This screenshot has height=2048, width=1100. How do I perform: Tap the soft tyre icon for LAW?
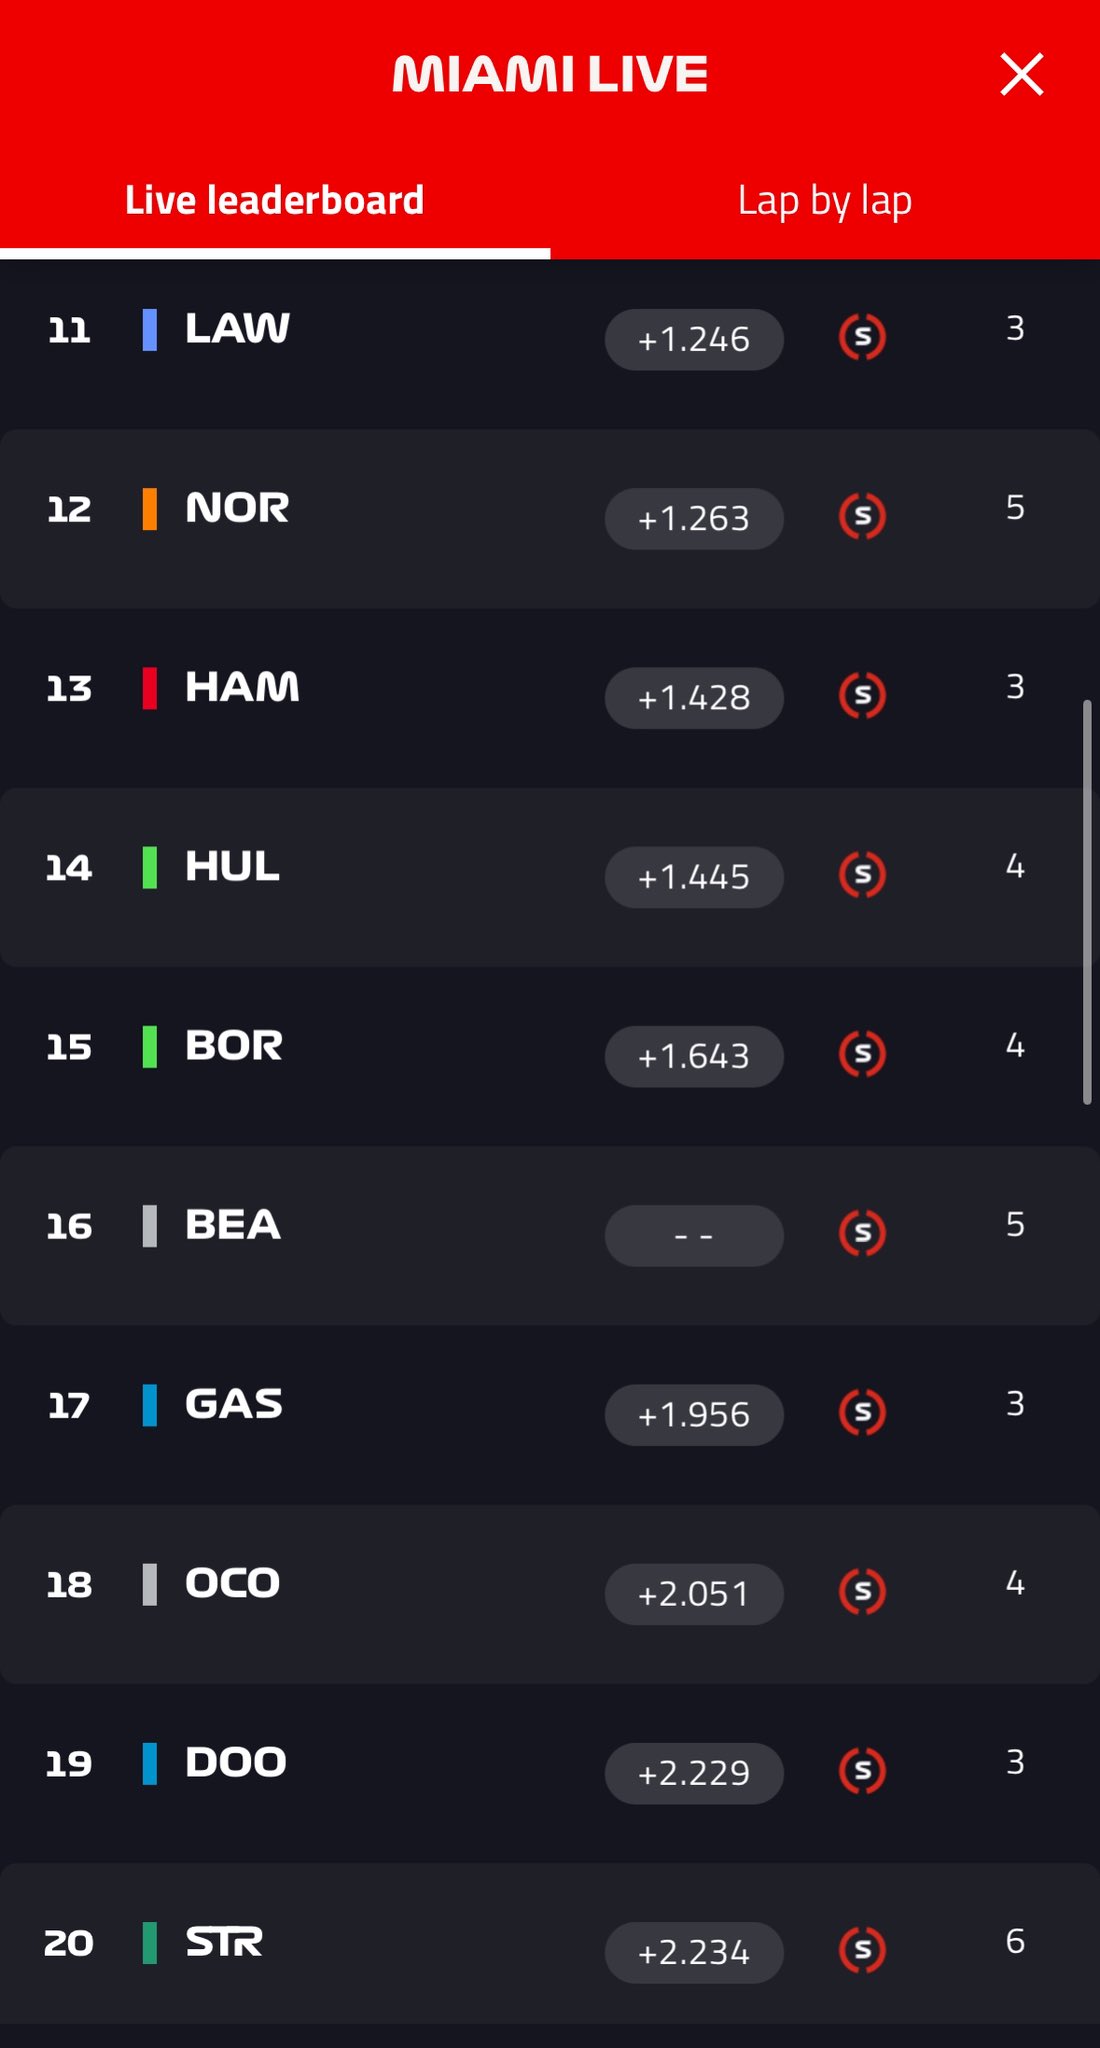862,337
